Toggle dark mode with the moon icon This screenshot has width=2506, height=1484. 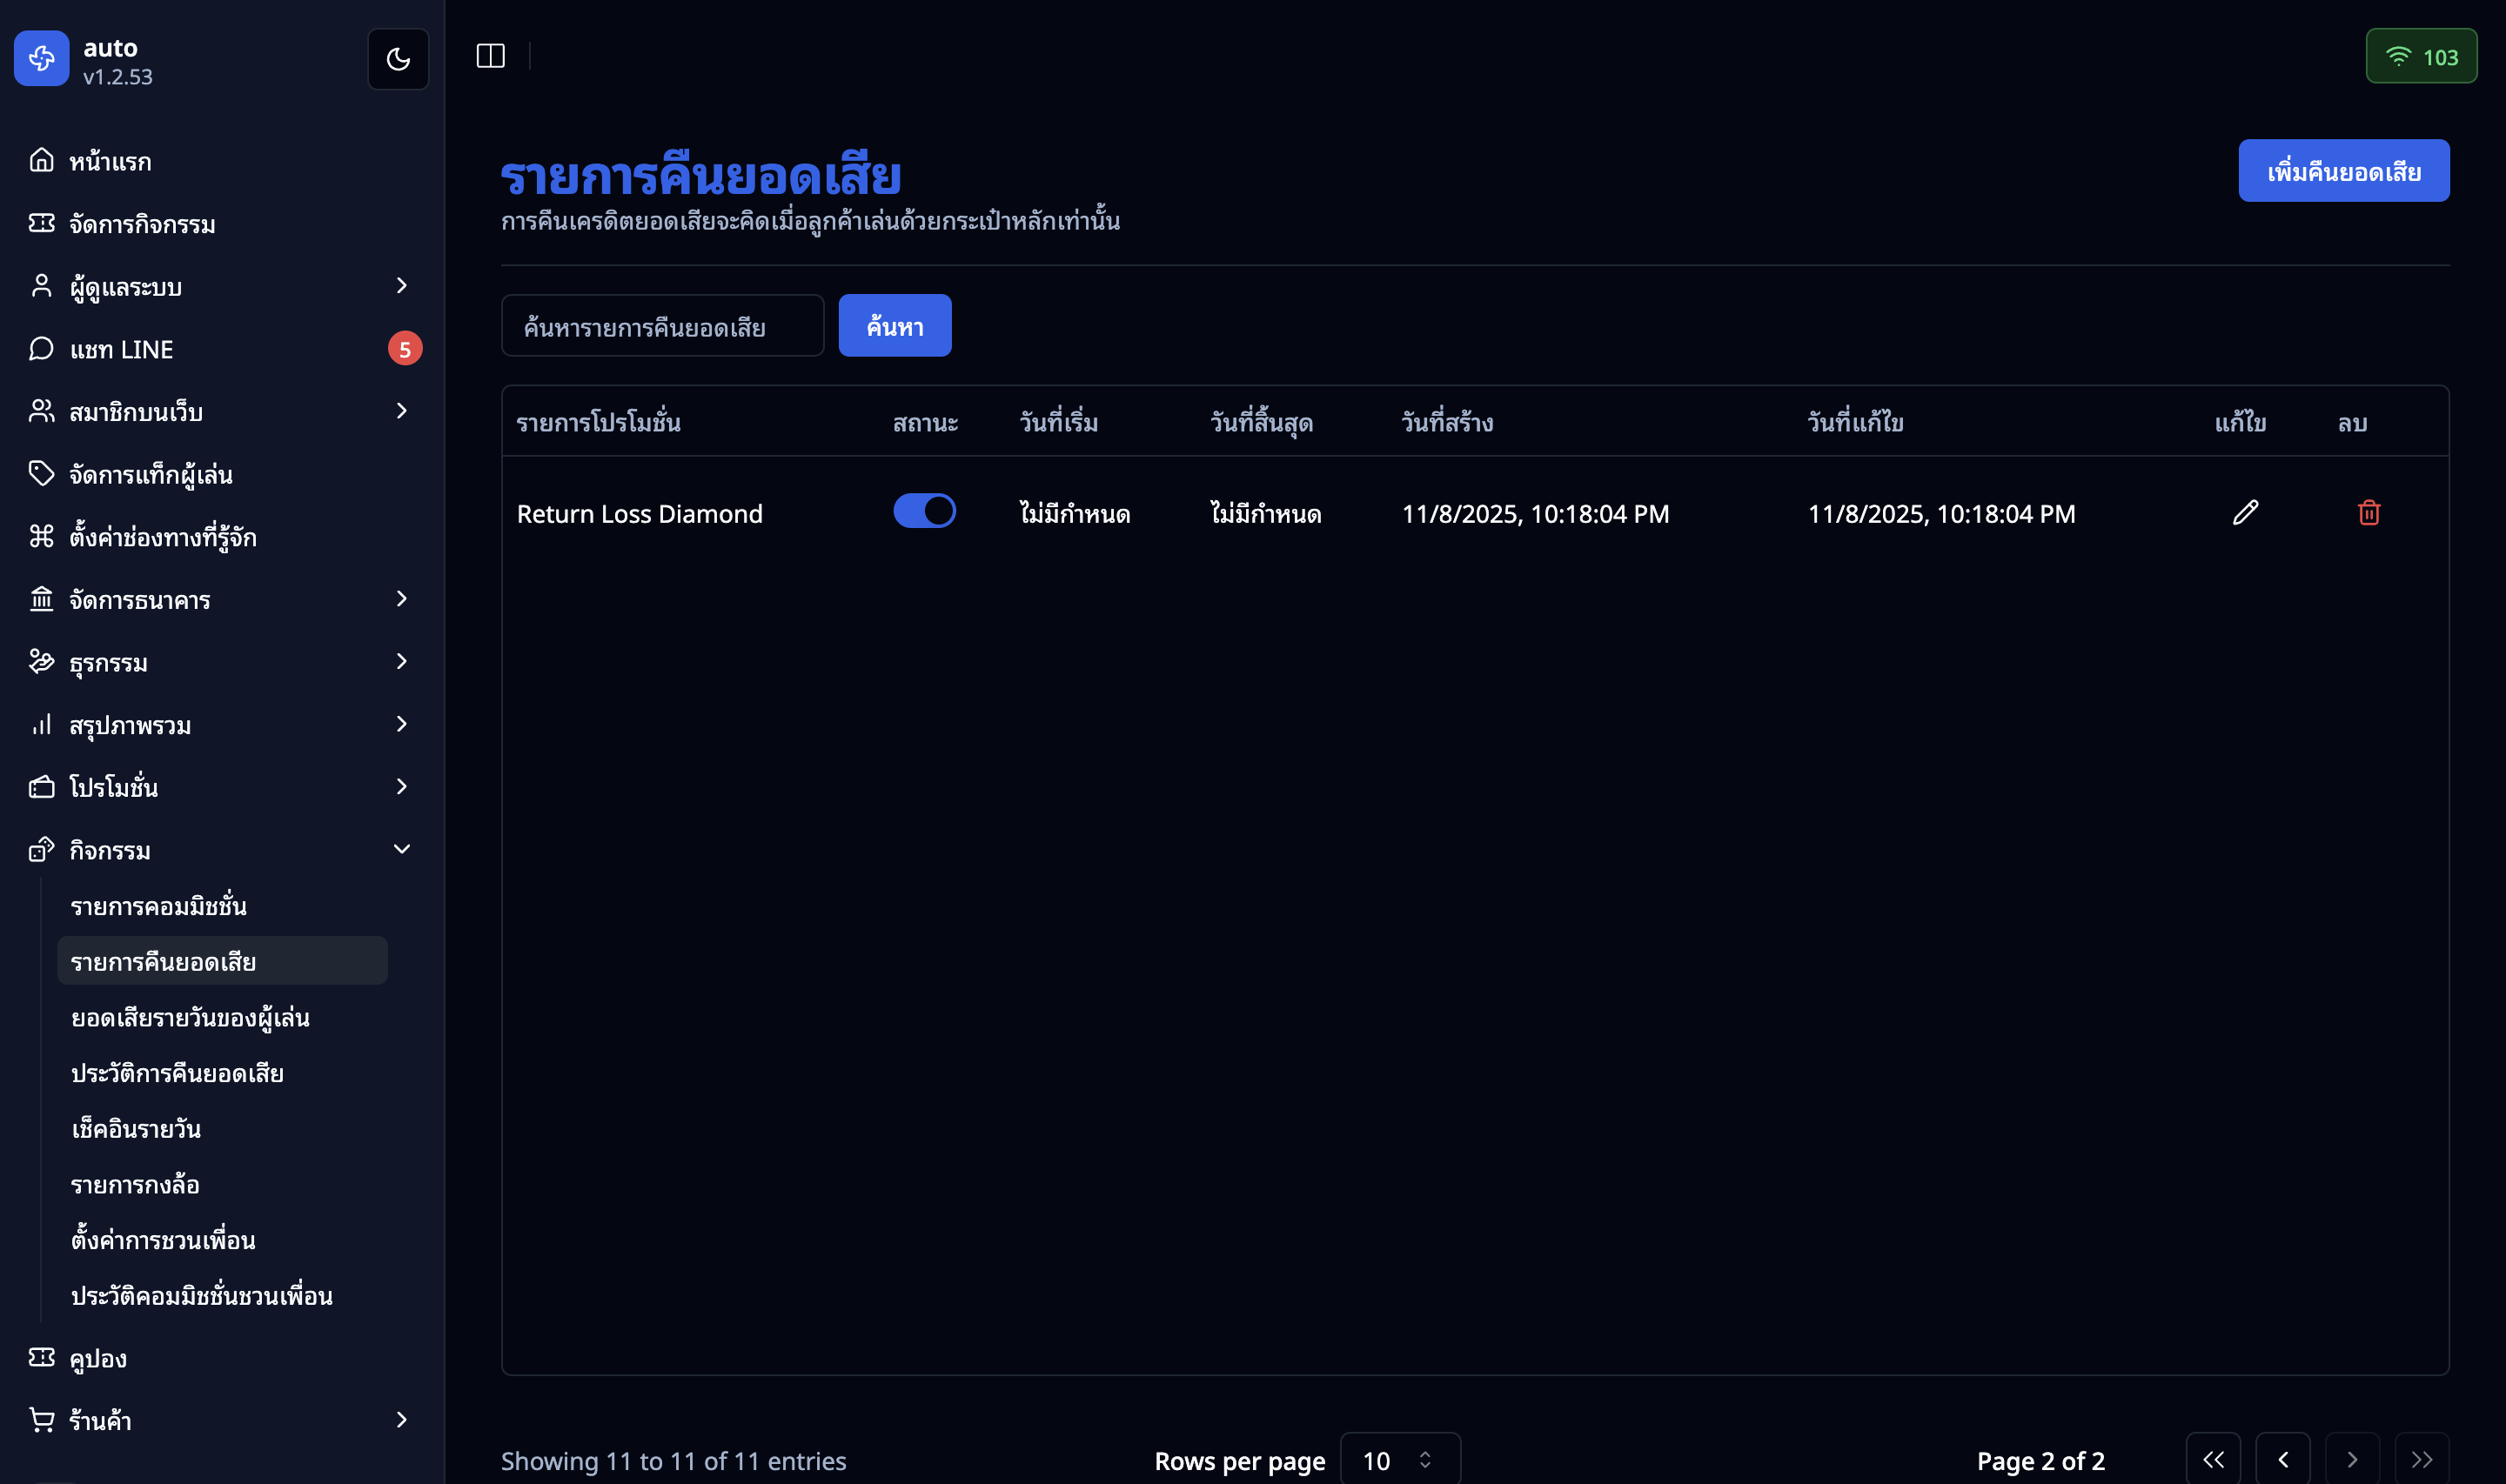[398, 59]
